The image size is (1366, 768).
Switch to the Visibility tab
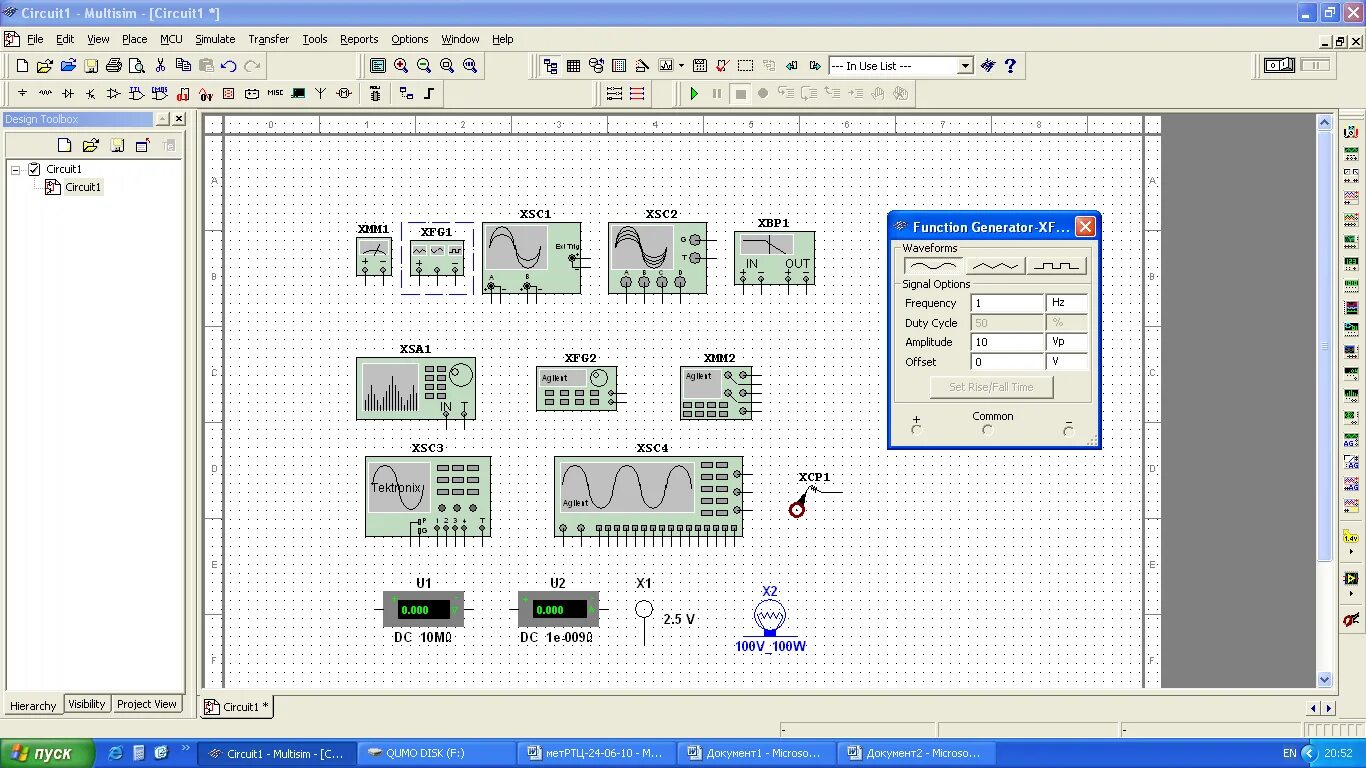tap(86, 704)
